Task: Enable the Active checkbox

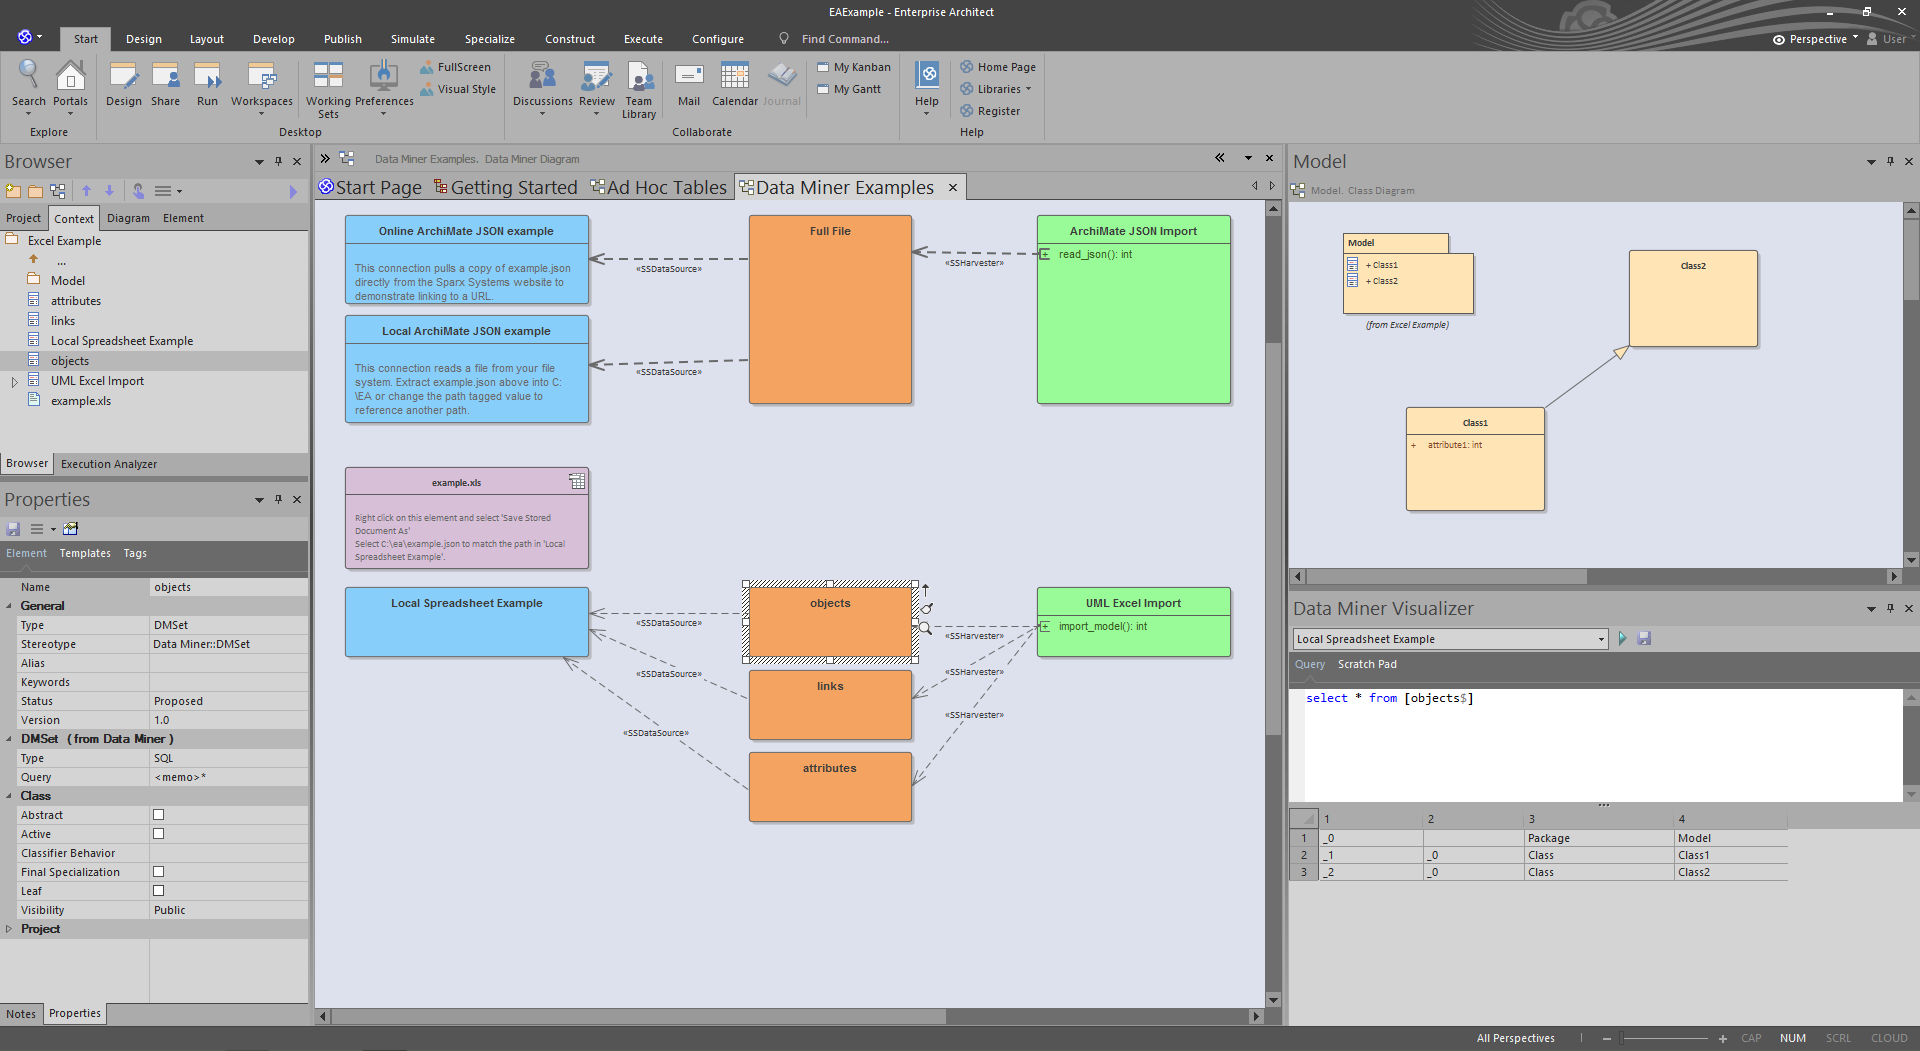Action: tap(158, 834)
